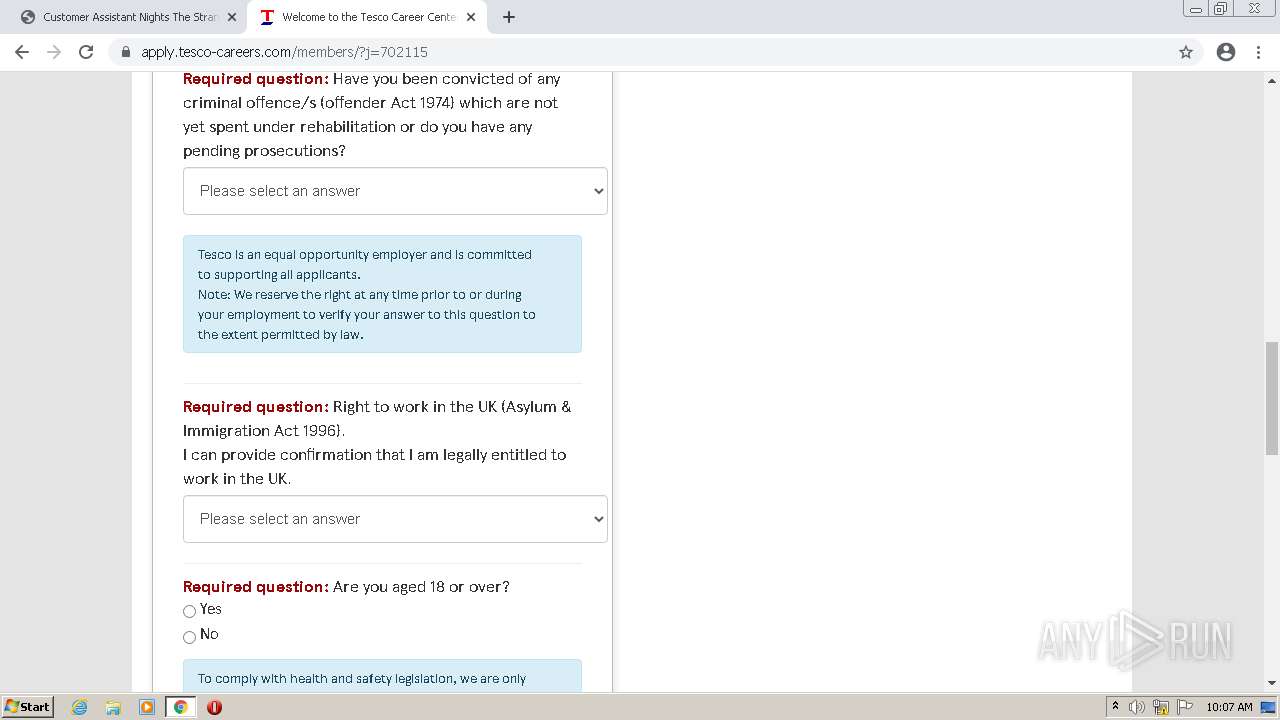Click the address bar URL
This screenshot has height=720, width=1280.
pyautogui.click(x=284, y=52)
